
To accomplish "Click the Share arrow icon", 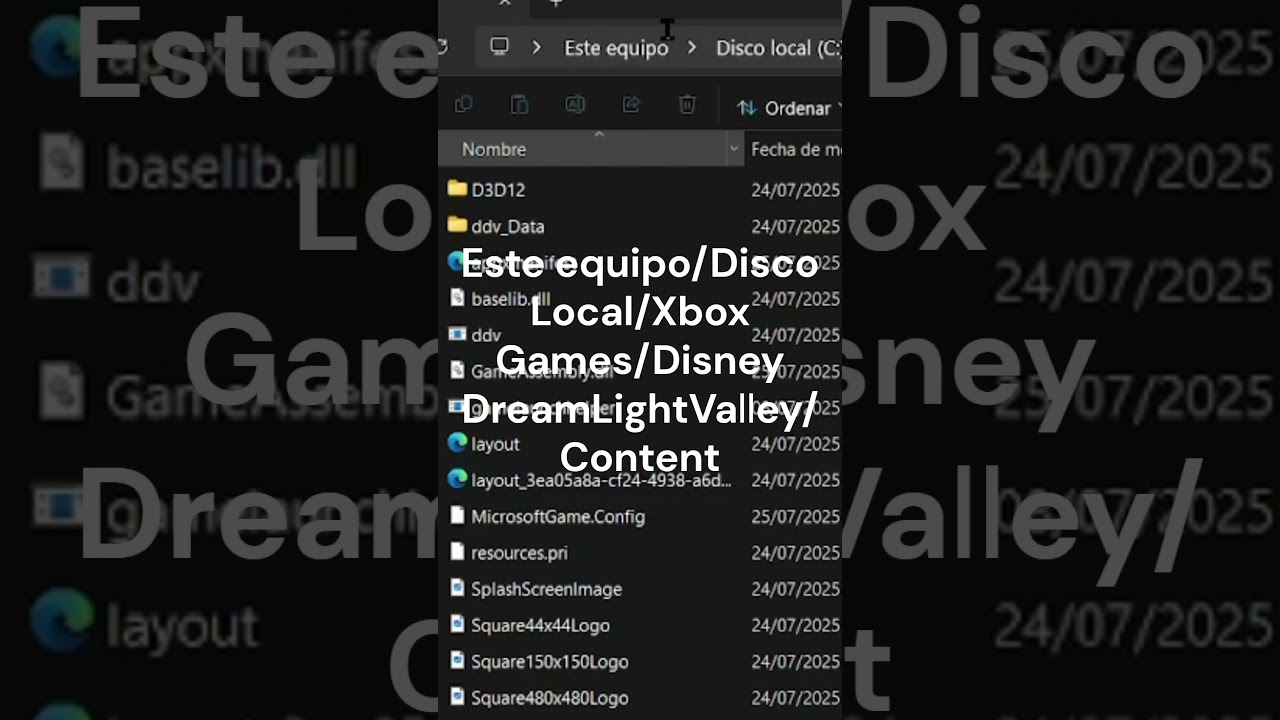I will 631,104.
